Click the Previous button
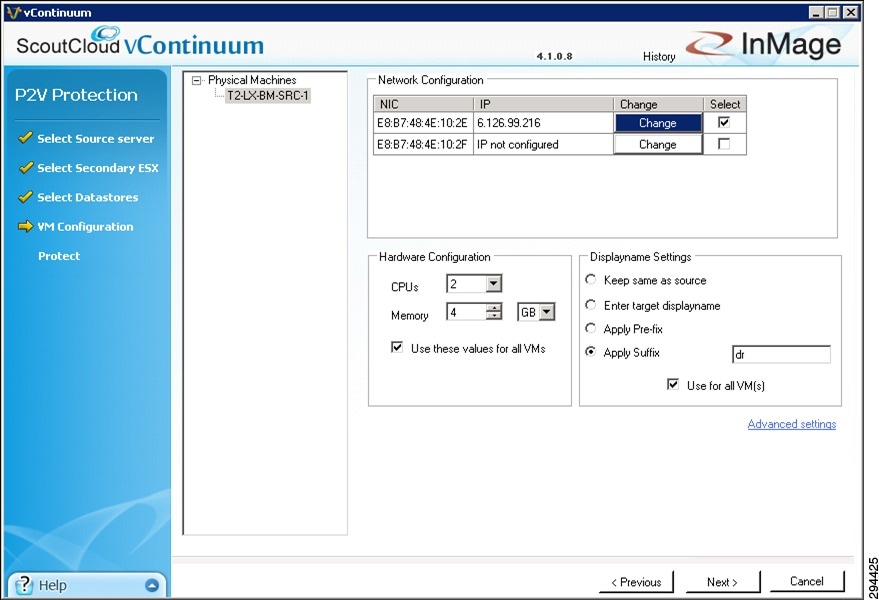Image resolution: width=879 pixels, height=600 pixels. click(636, 581)
